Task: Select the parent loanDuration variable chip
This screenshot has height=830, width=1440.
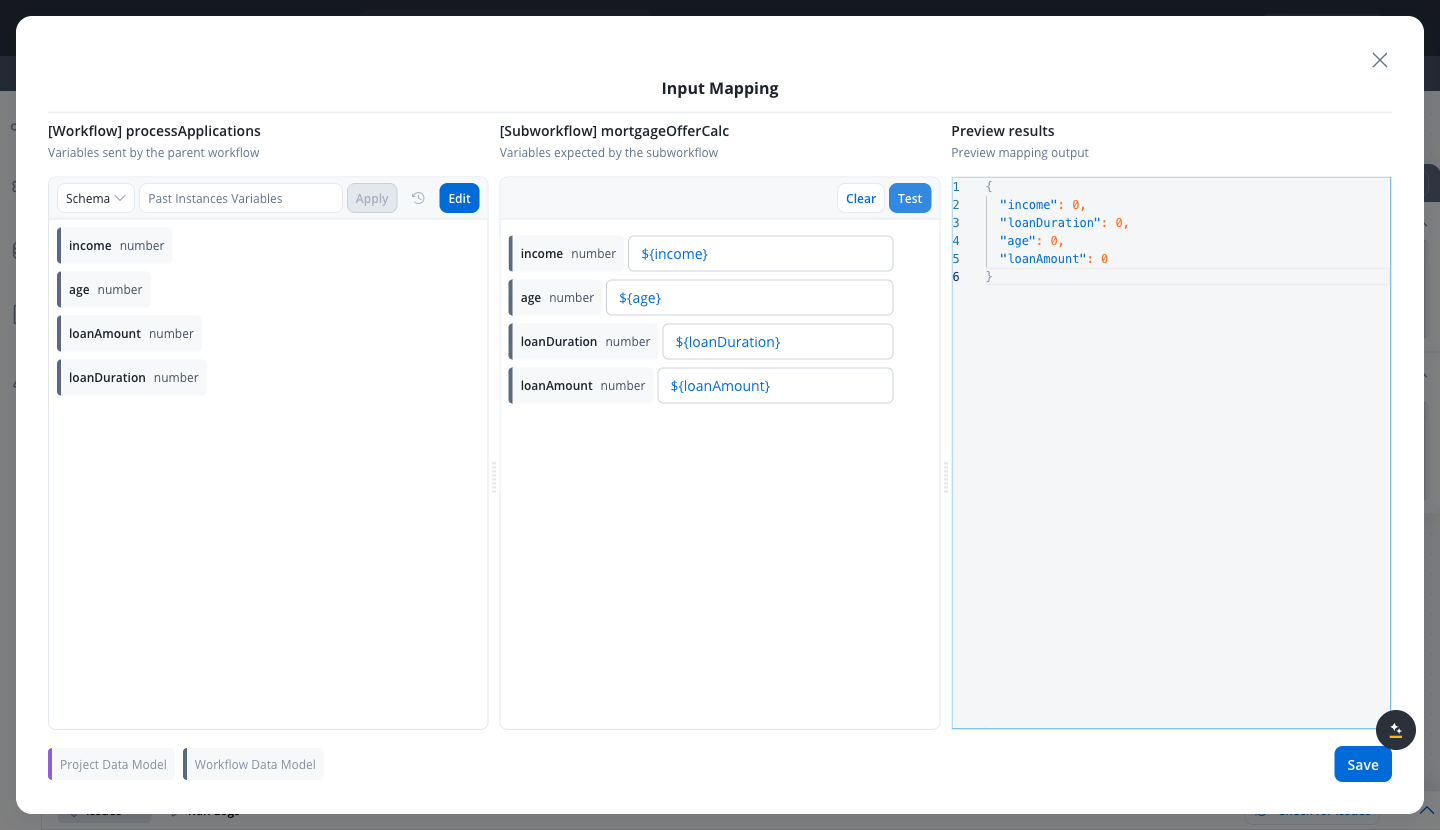Action: (132, 378)
